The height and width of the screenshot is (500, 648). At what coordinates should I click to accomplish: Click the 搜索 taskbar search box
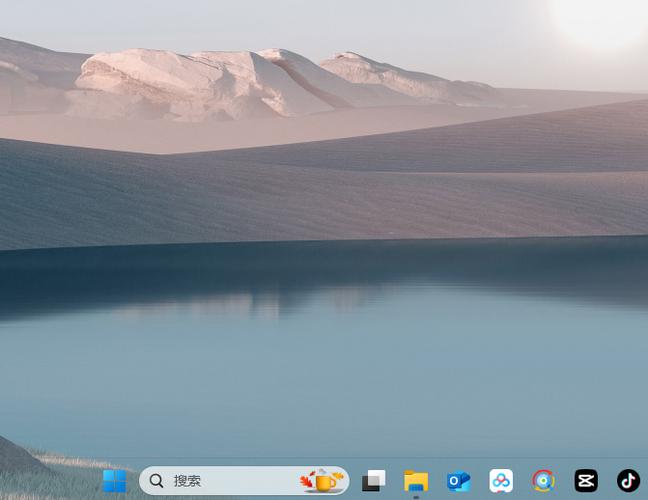pos(244,481)
